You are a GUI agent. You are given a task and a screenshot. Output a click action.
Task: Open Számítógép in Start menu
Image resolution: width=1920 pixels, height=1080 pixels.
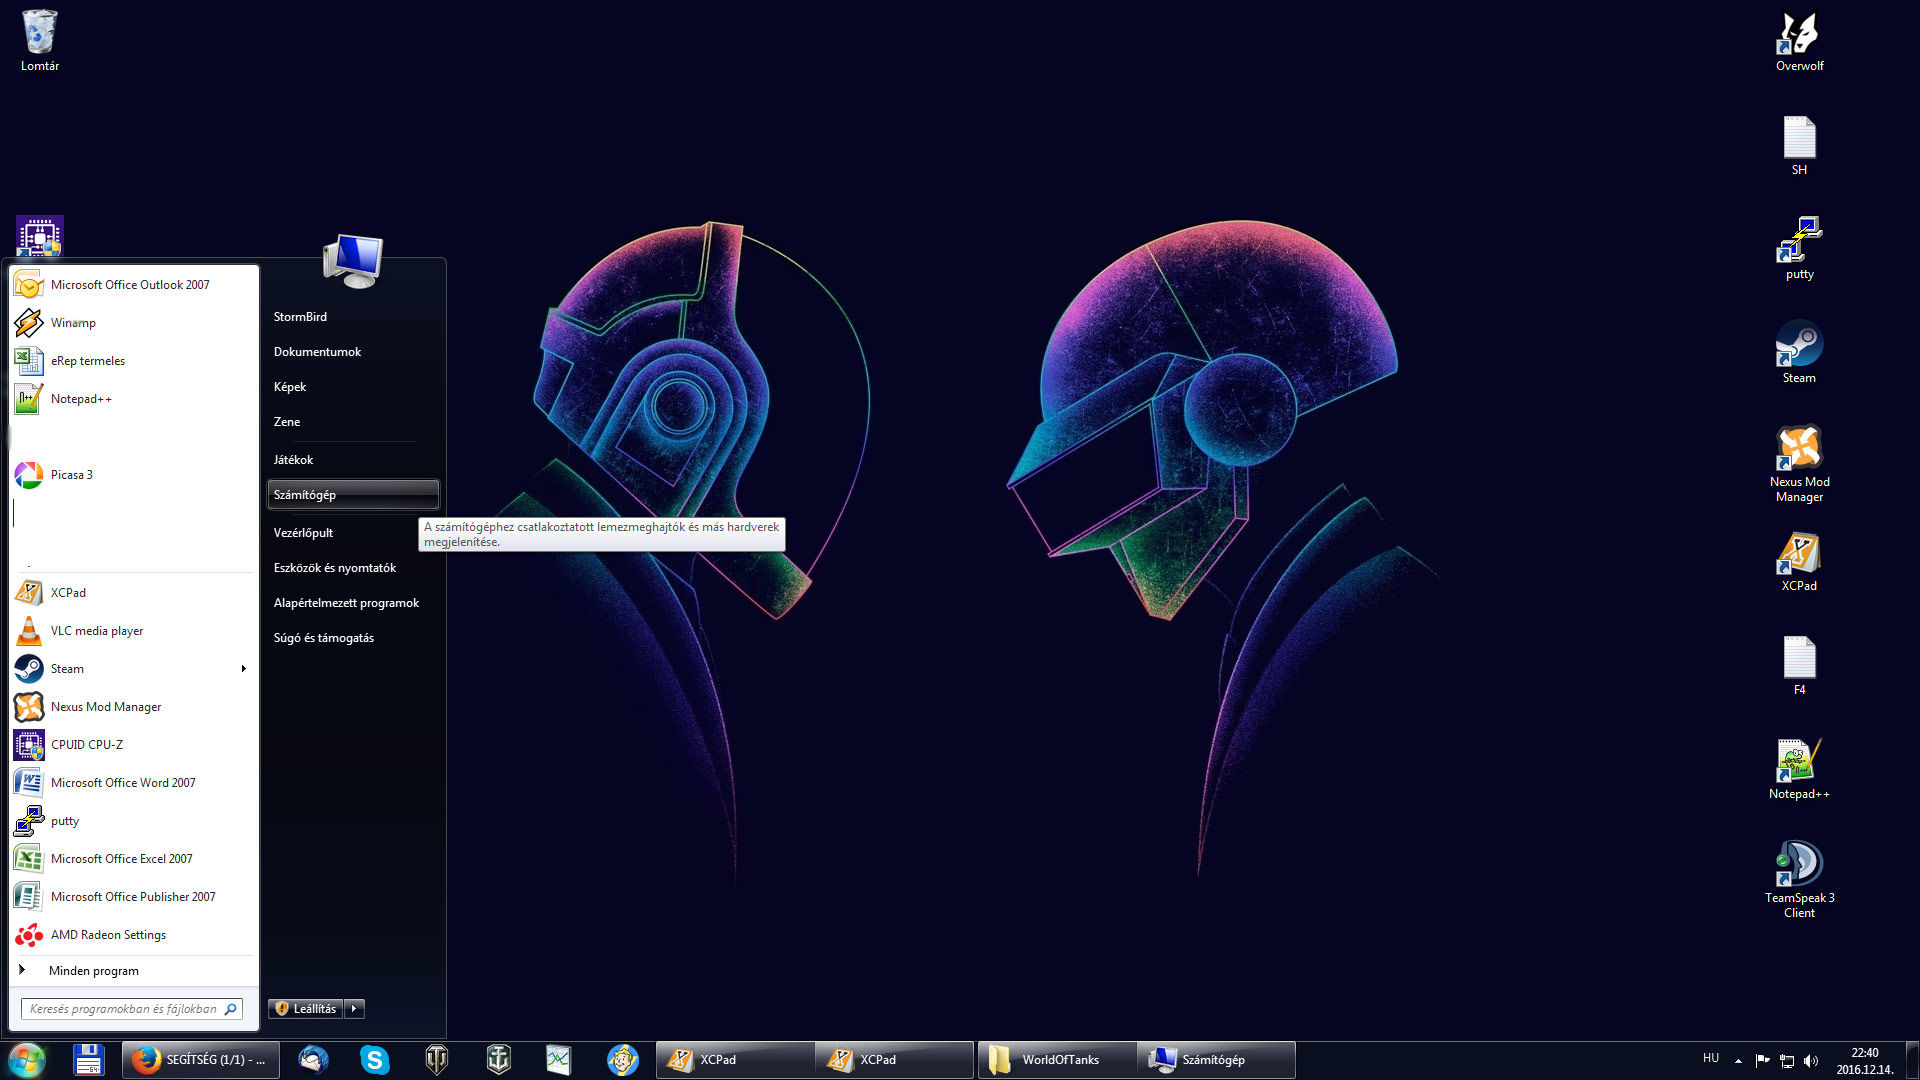[353, 495]
